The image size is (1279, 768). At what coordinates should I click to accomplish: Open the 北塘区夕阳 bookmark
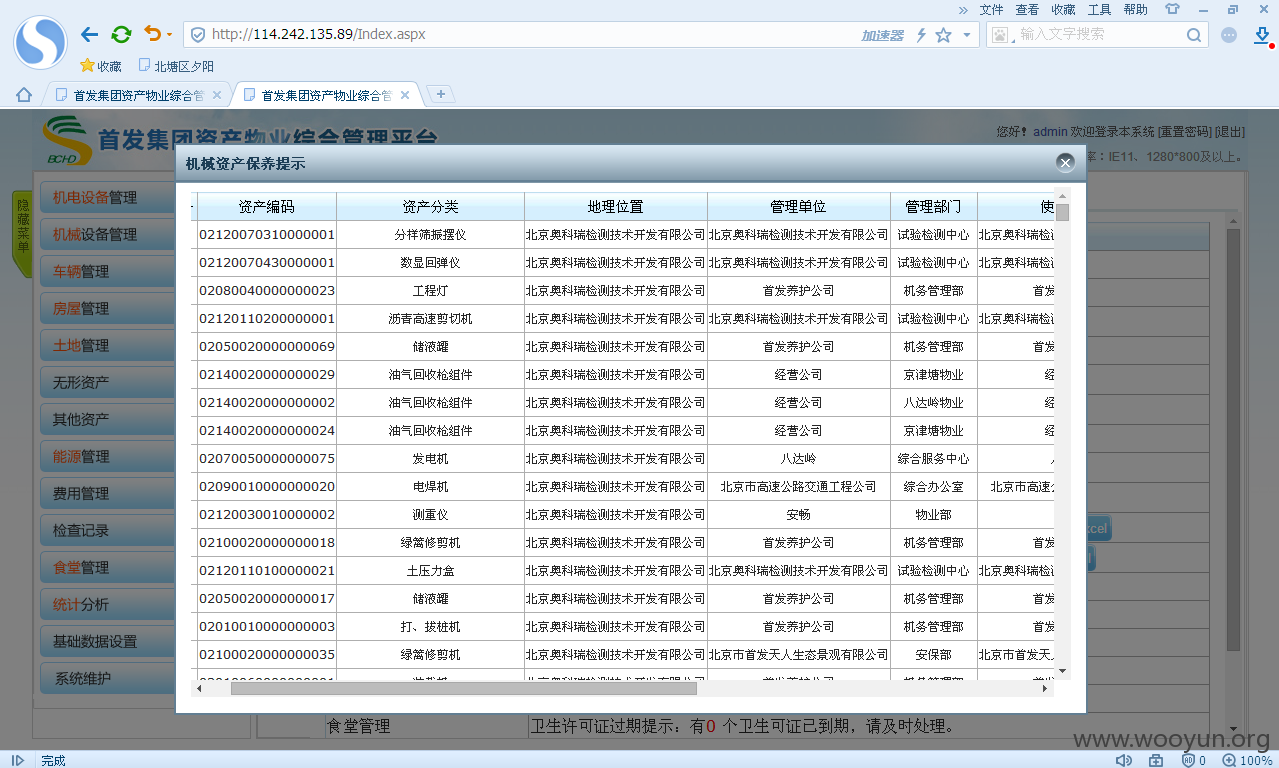click(176, 66)
